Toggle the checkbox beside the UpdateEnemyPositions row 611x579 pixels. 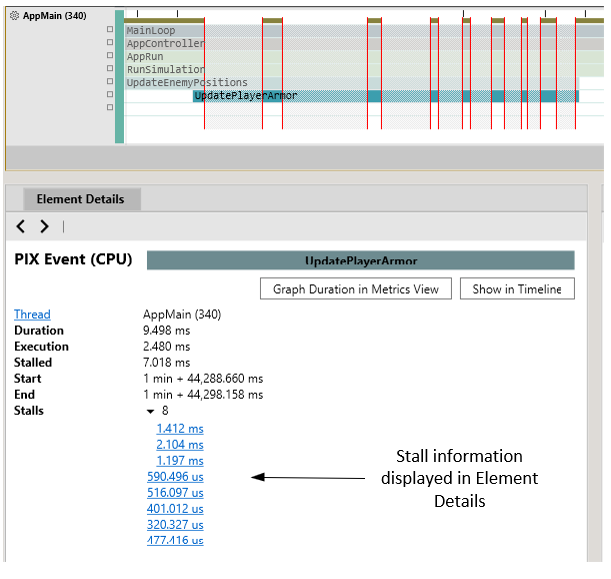(x=110, y=81)
